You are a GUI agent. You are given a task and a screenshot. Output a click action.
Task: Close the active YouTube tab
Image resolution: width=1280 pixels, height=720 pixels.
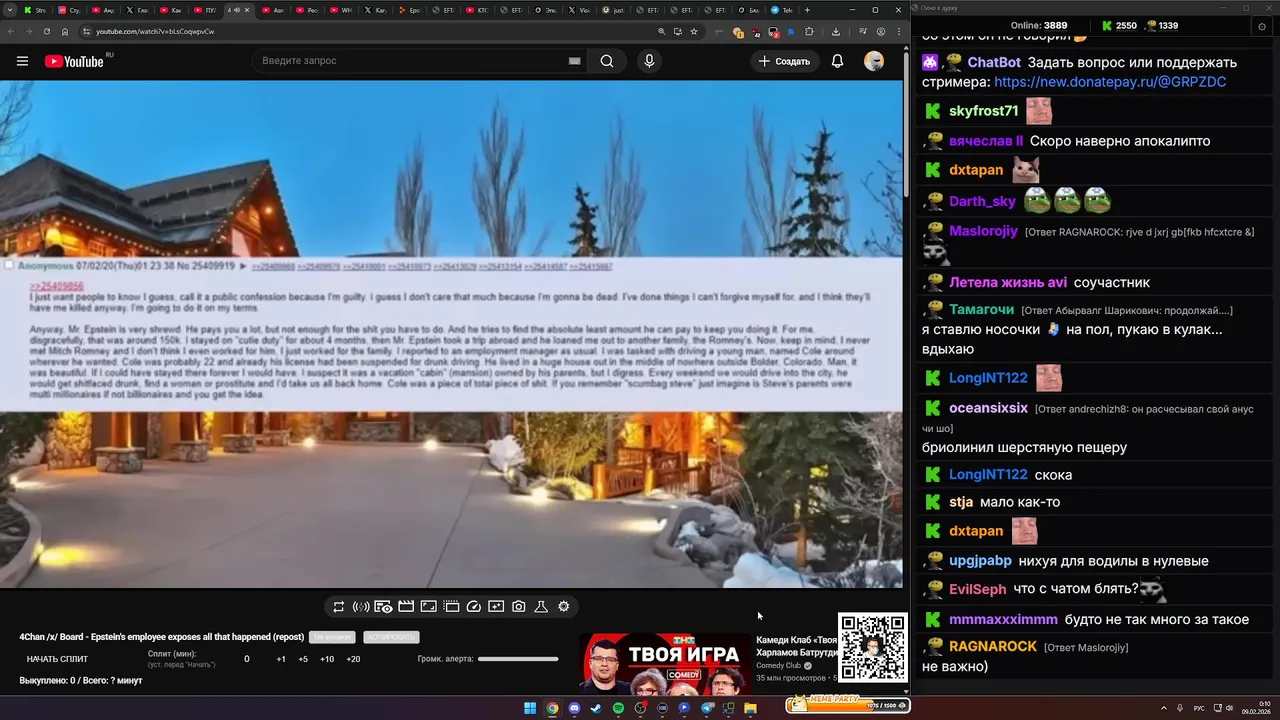(248, 10)
